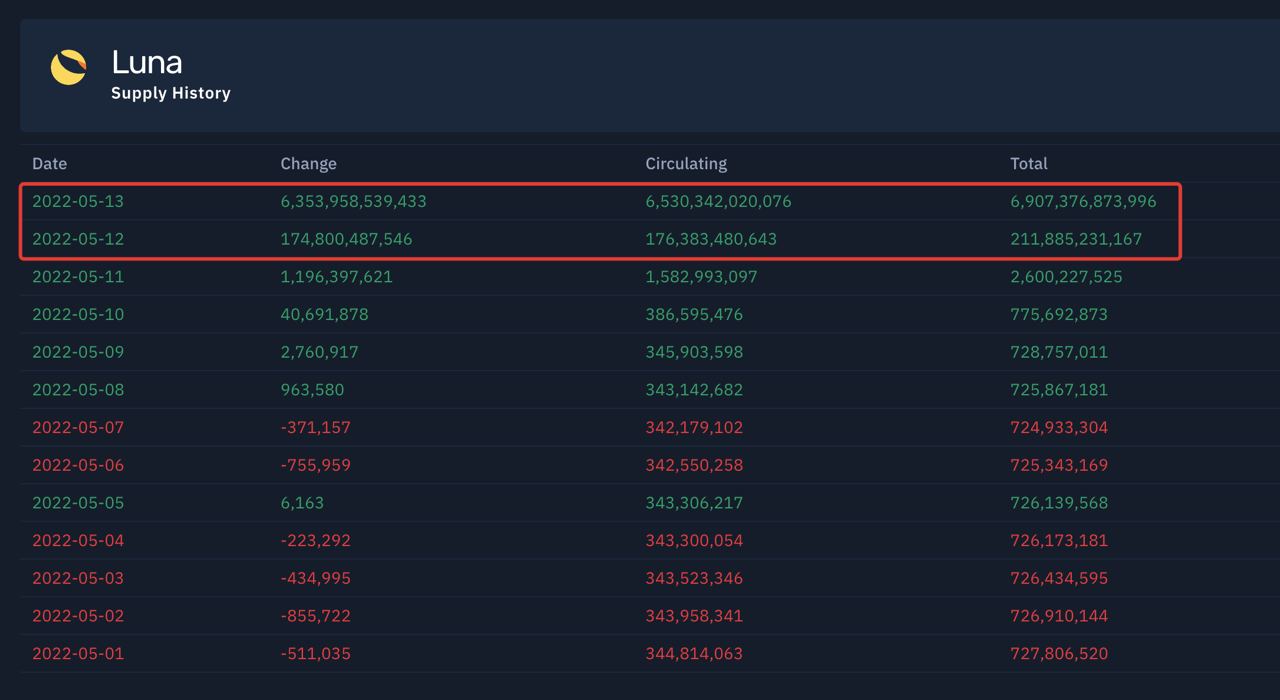The height and width of the screenshot is (700, 1280).
Task: Click the Total column header
Action: coord(1029,163)
